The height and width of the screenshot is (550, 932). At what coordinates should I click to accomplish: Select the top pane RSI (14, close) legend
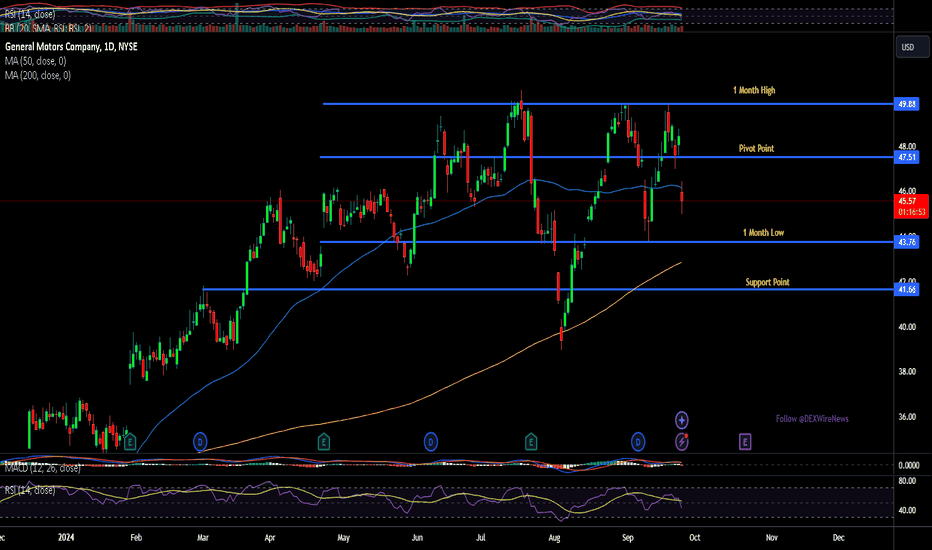pos(30,14)
